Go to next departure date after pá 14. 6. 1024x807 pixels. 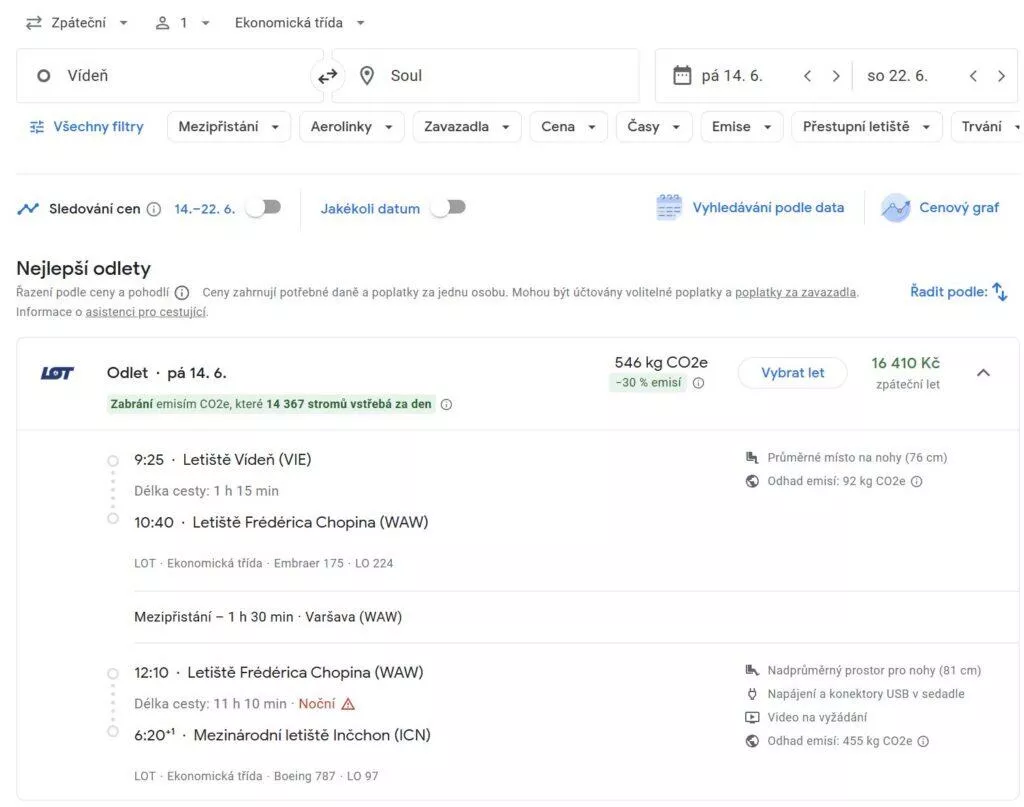pyautogui.click(x=836, y=76)
